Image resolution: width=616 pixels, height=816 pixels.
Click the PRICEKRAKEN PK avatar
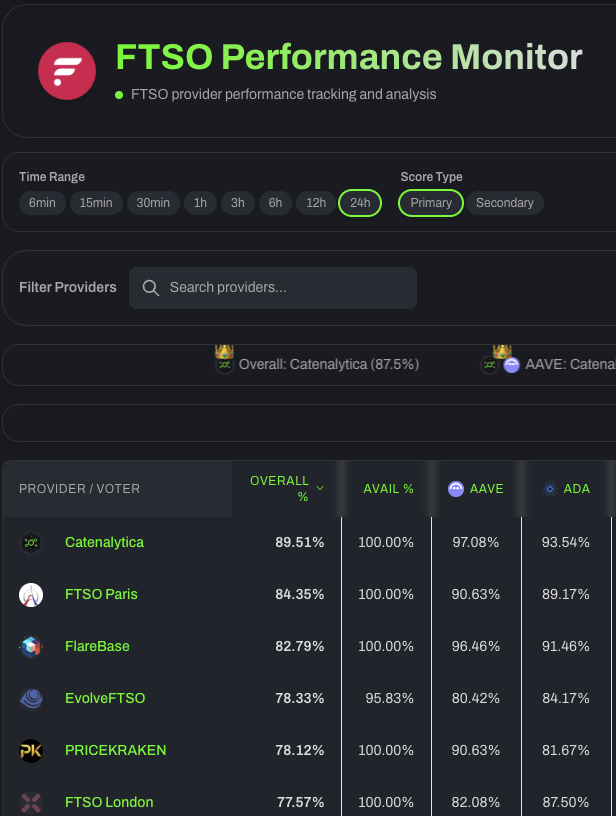coord(31,751)
